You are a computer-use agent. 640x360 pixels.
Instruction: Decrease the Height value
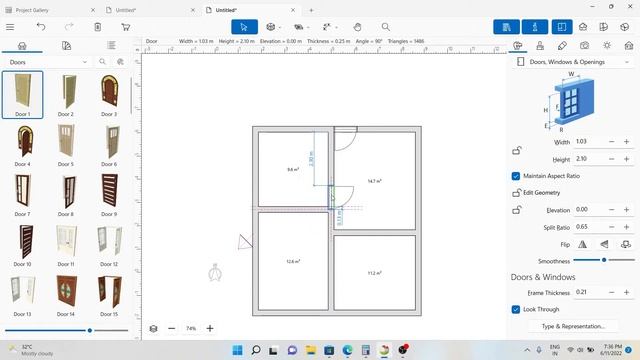tap(611, 159)
